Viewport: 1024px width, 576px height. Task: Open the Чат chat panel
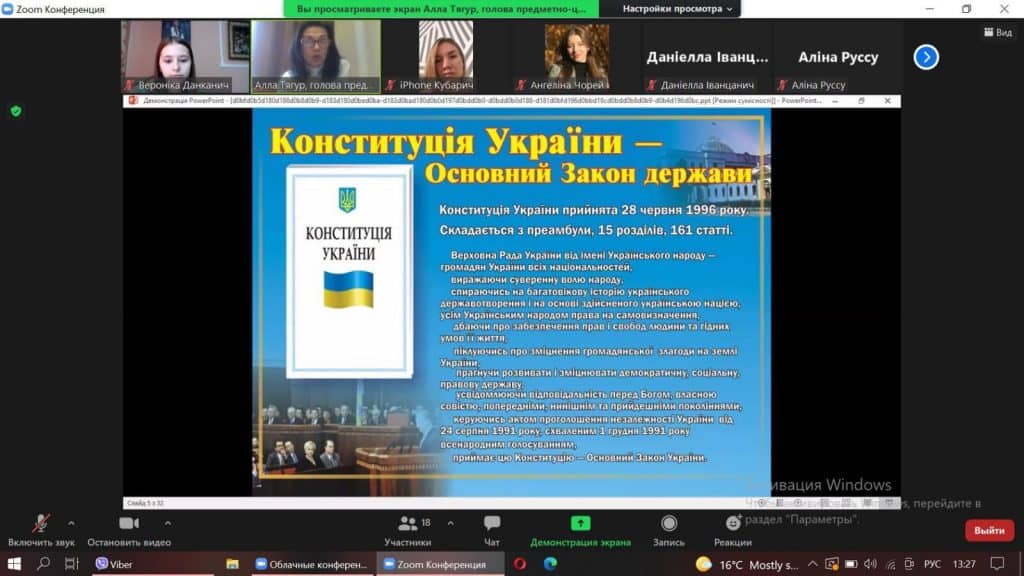tap(492, 524)
